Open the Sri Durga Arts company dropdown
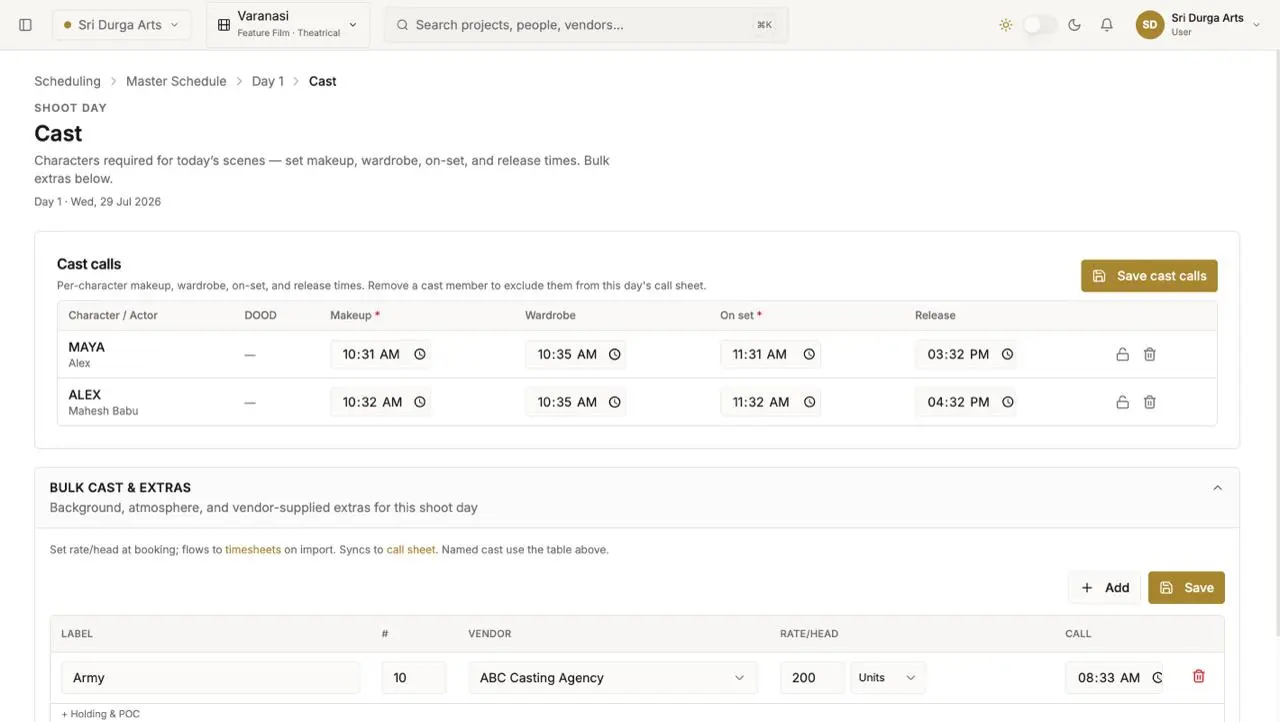1280x722 pixels. 121,25
